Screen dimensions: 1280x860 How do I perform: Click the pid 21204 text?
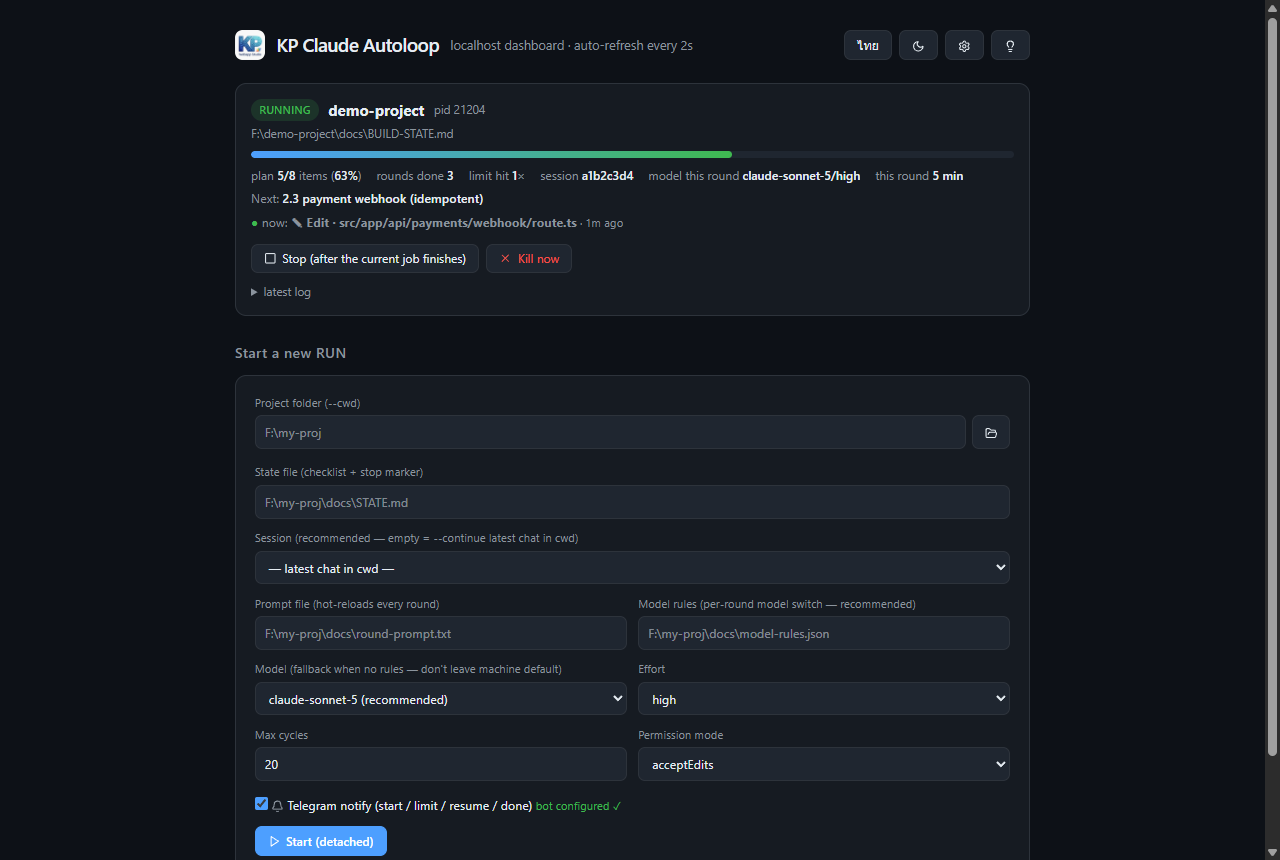(x=460, y=110)
